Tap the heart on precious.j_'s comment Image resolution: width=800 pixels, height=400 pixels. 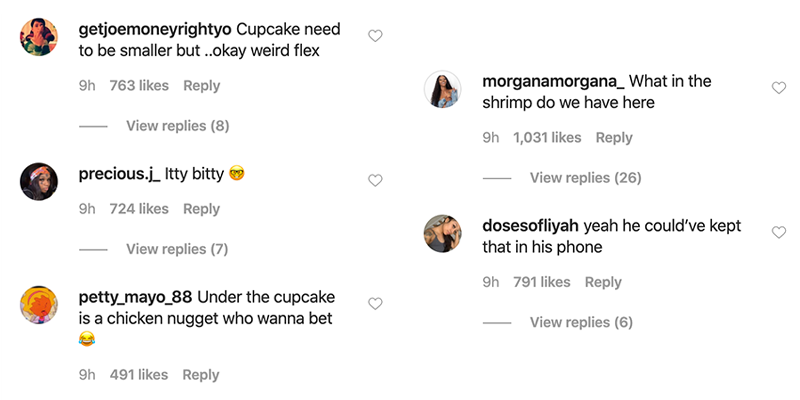375,181
